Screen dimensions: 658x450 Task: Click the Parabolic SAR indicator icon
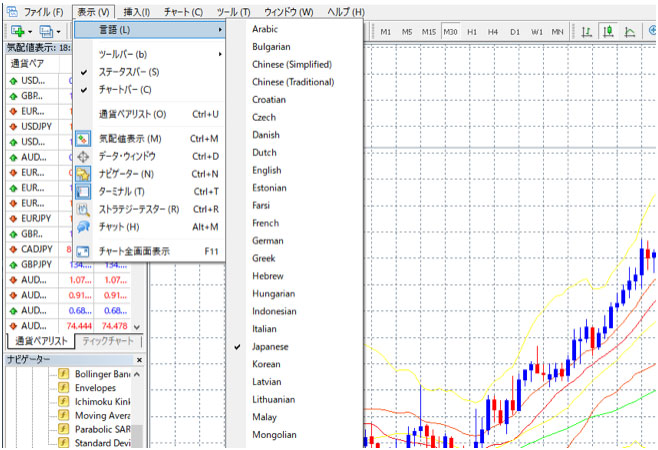pos(63,429)
